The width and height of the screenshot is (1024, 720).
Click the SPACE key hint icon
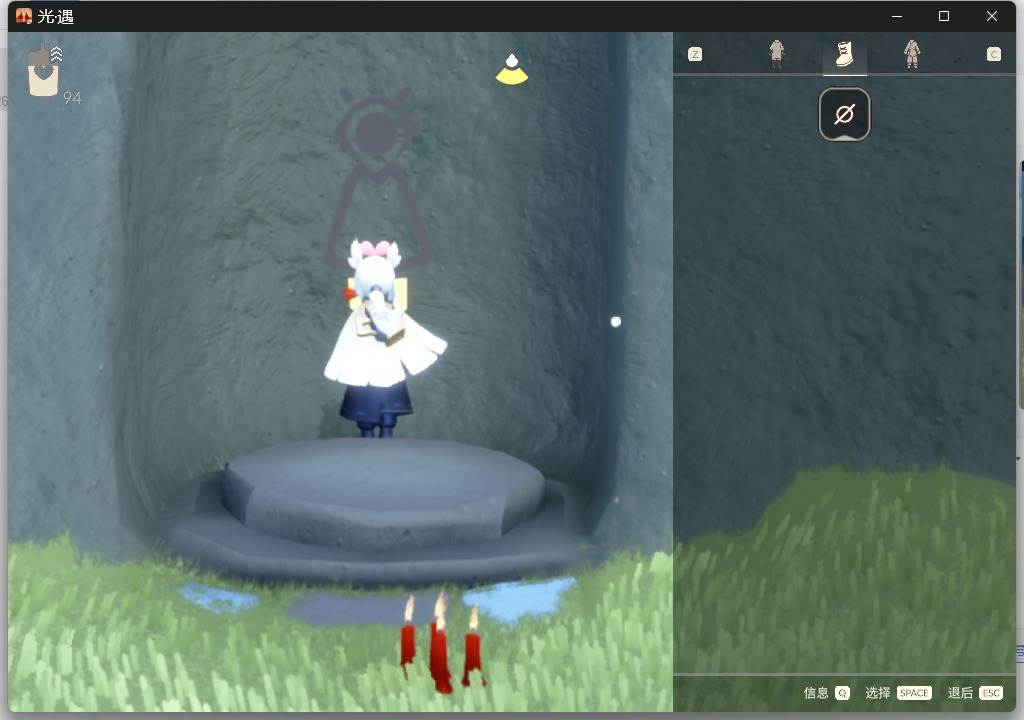(x=914, y=693)
